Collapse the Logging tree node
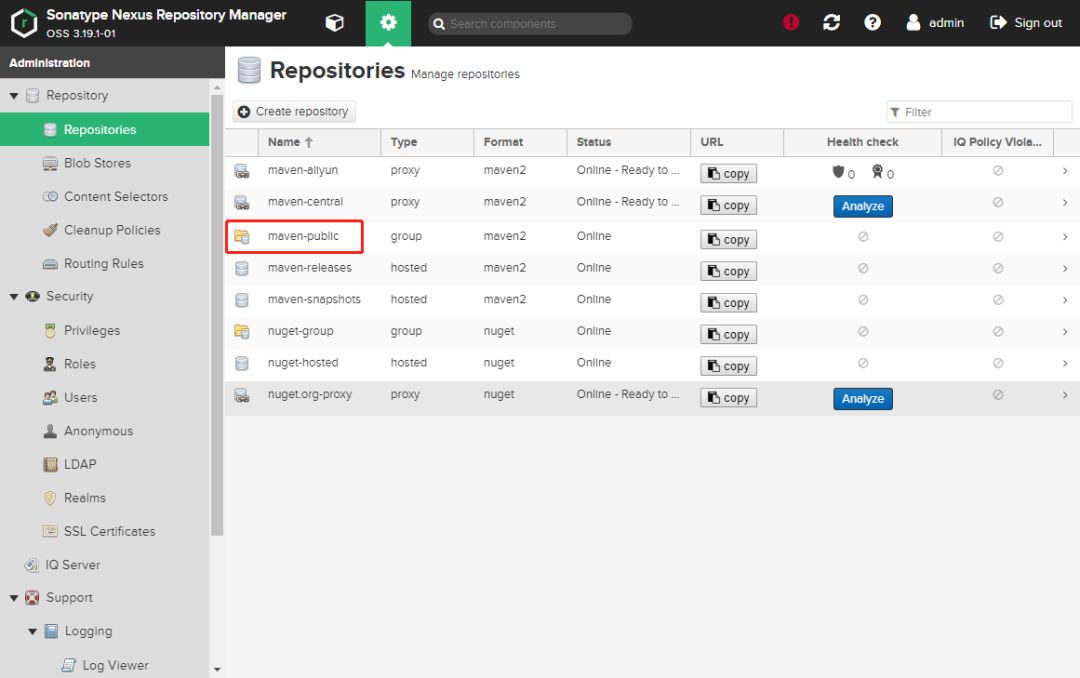The image size is (1080, 678). point(32,631)
